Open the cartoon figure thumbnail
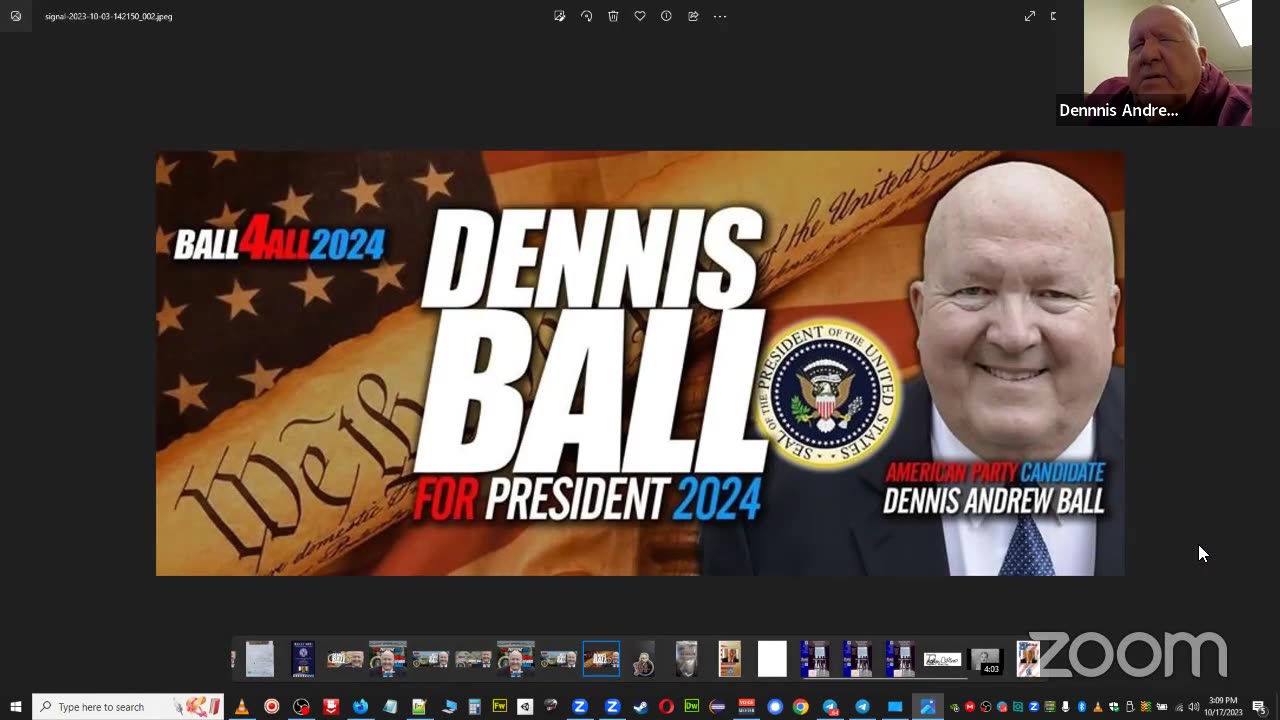The height and width of the screenshot is (720, 1280). tap(644, 660)
